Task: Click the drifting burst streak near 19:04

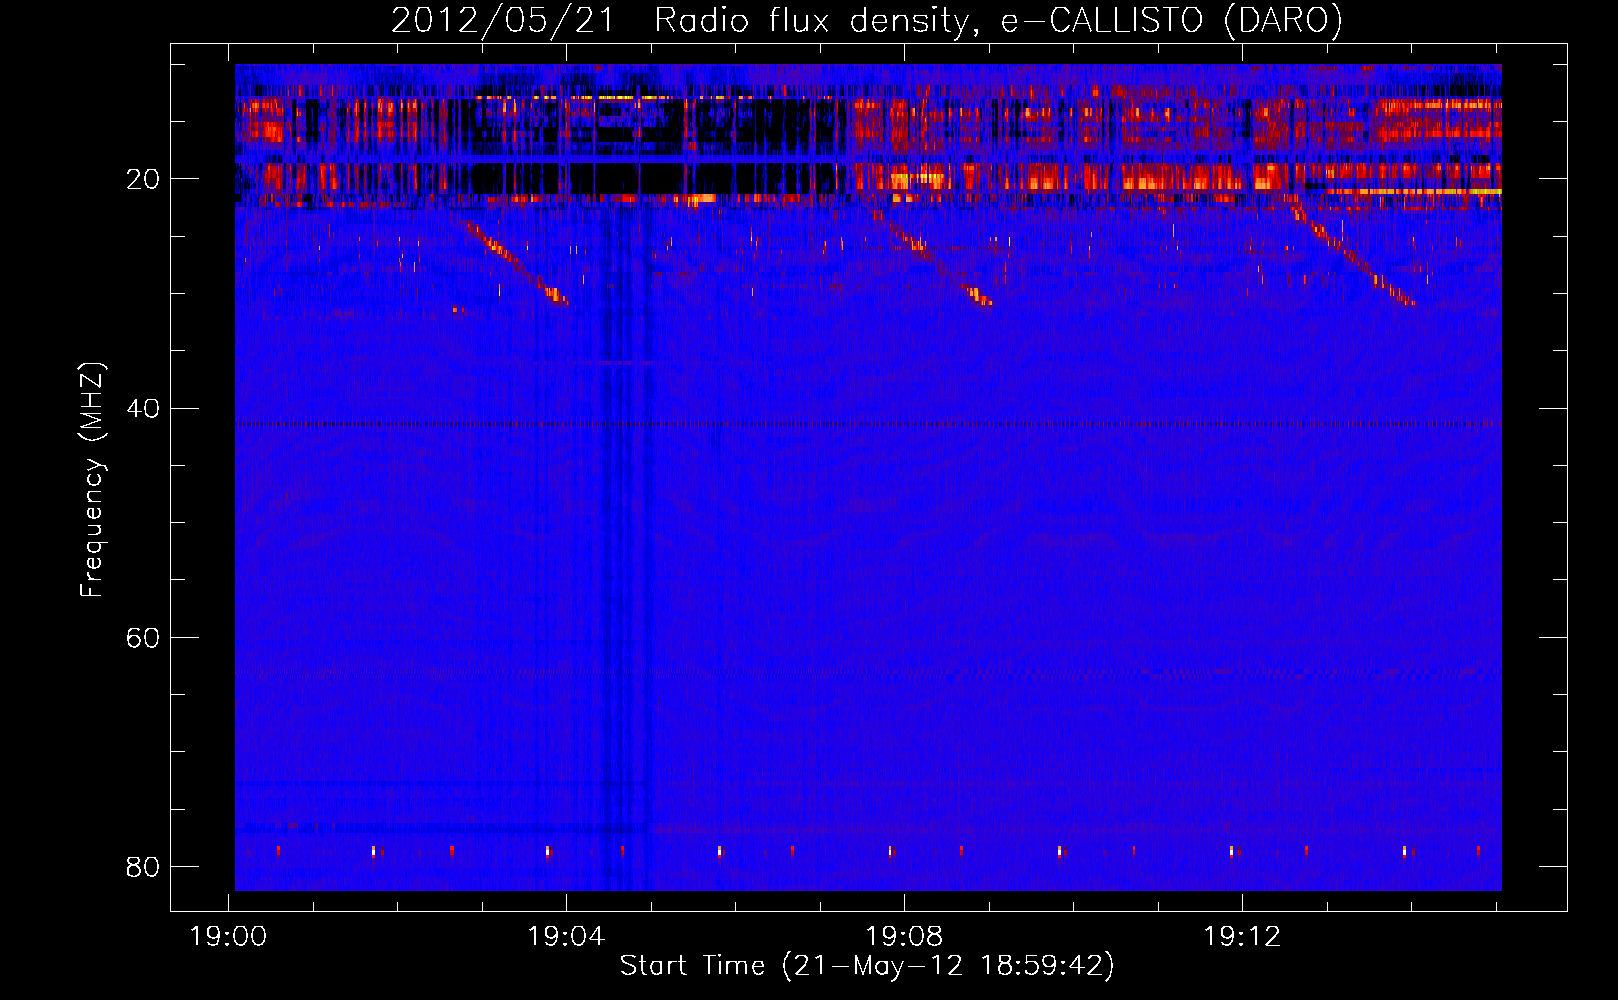Action: click(x=517, y=263)
